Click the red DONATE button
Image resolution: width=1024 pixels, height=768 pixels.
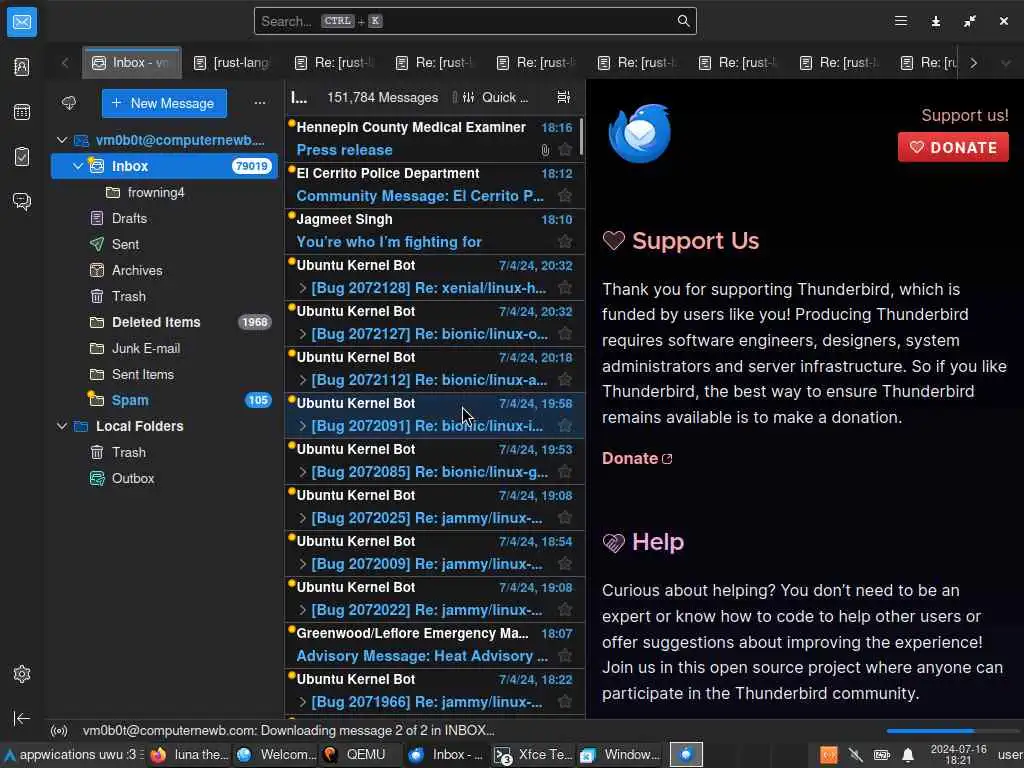click(x=953, y=147)
